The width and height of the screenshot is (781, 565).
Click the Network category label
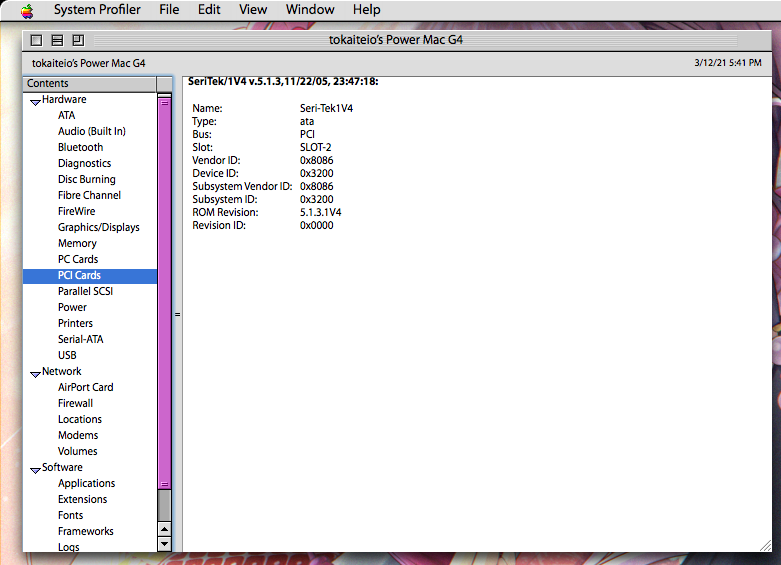point(62,371)
